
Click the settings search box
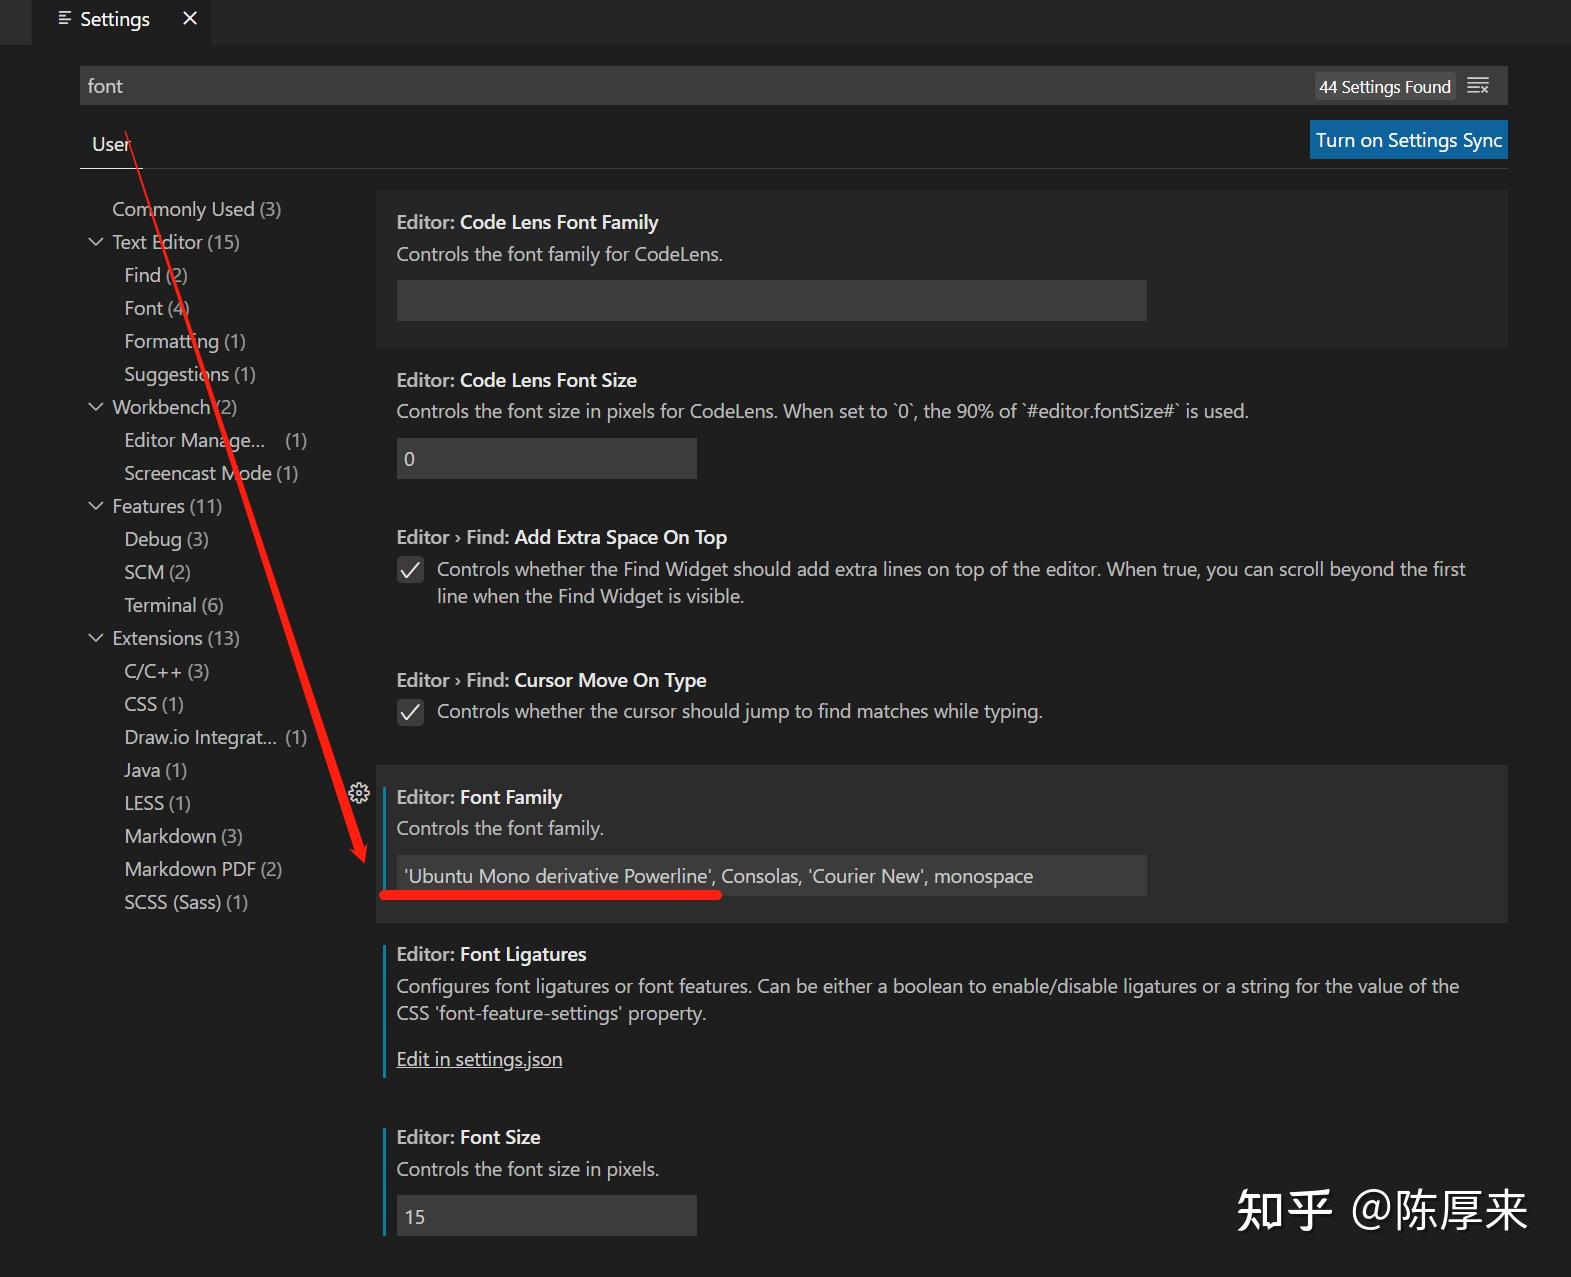(x=690, y=86)
